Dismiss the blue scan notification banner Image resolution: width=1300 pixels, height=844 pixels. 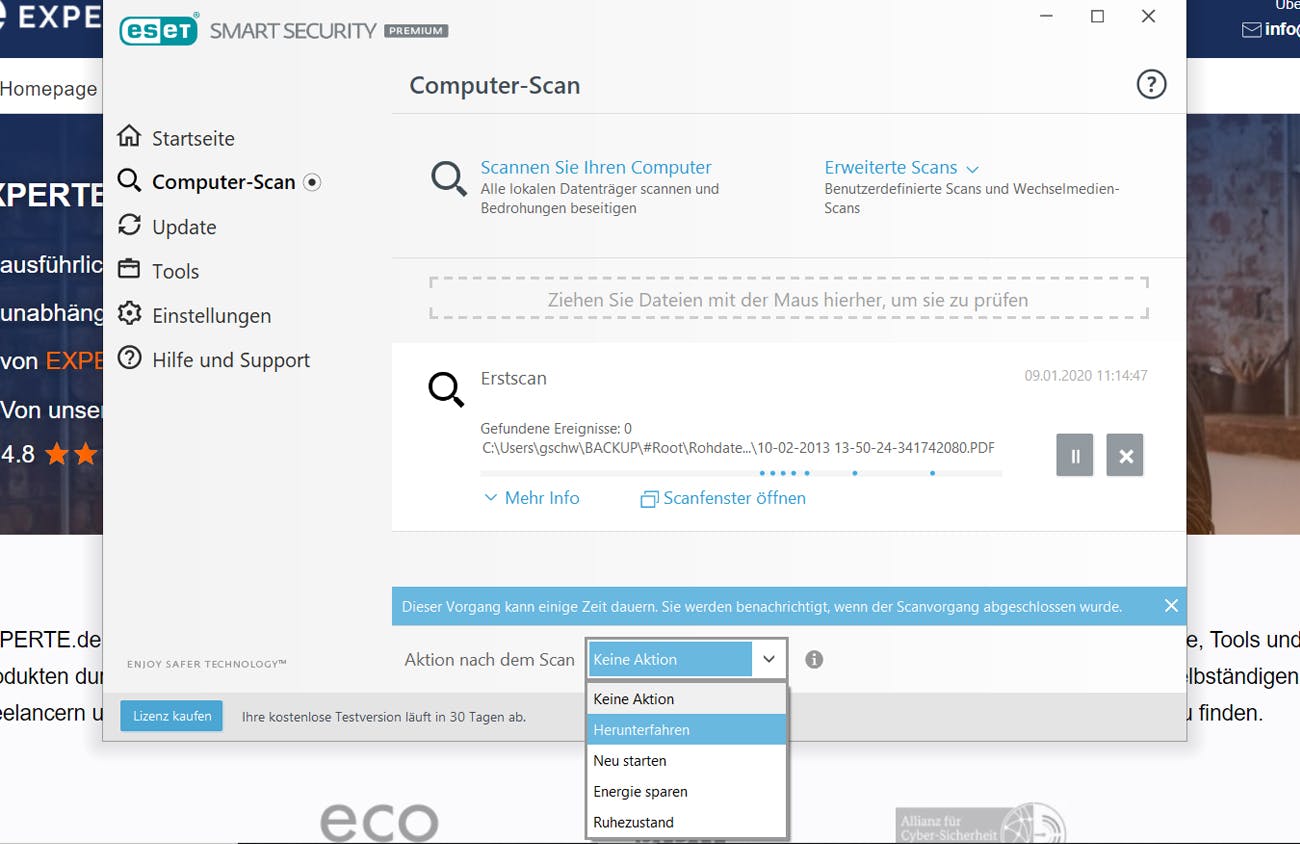1171,606
